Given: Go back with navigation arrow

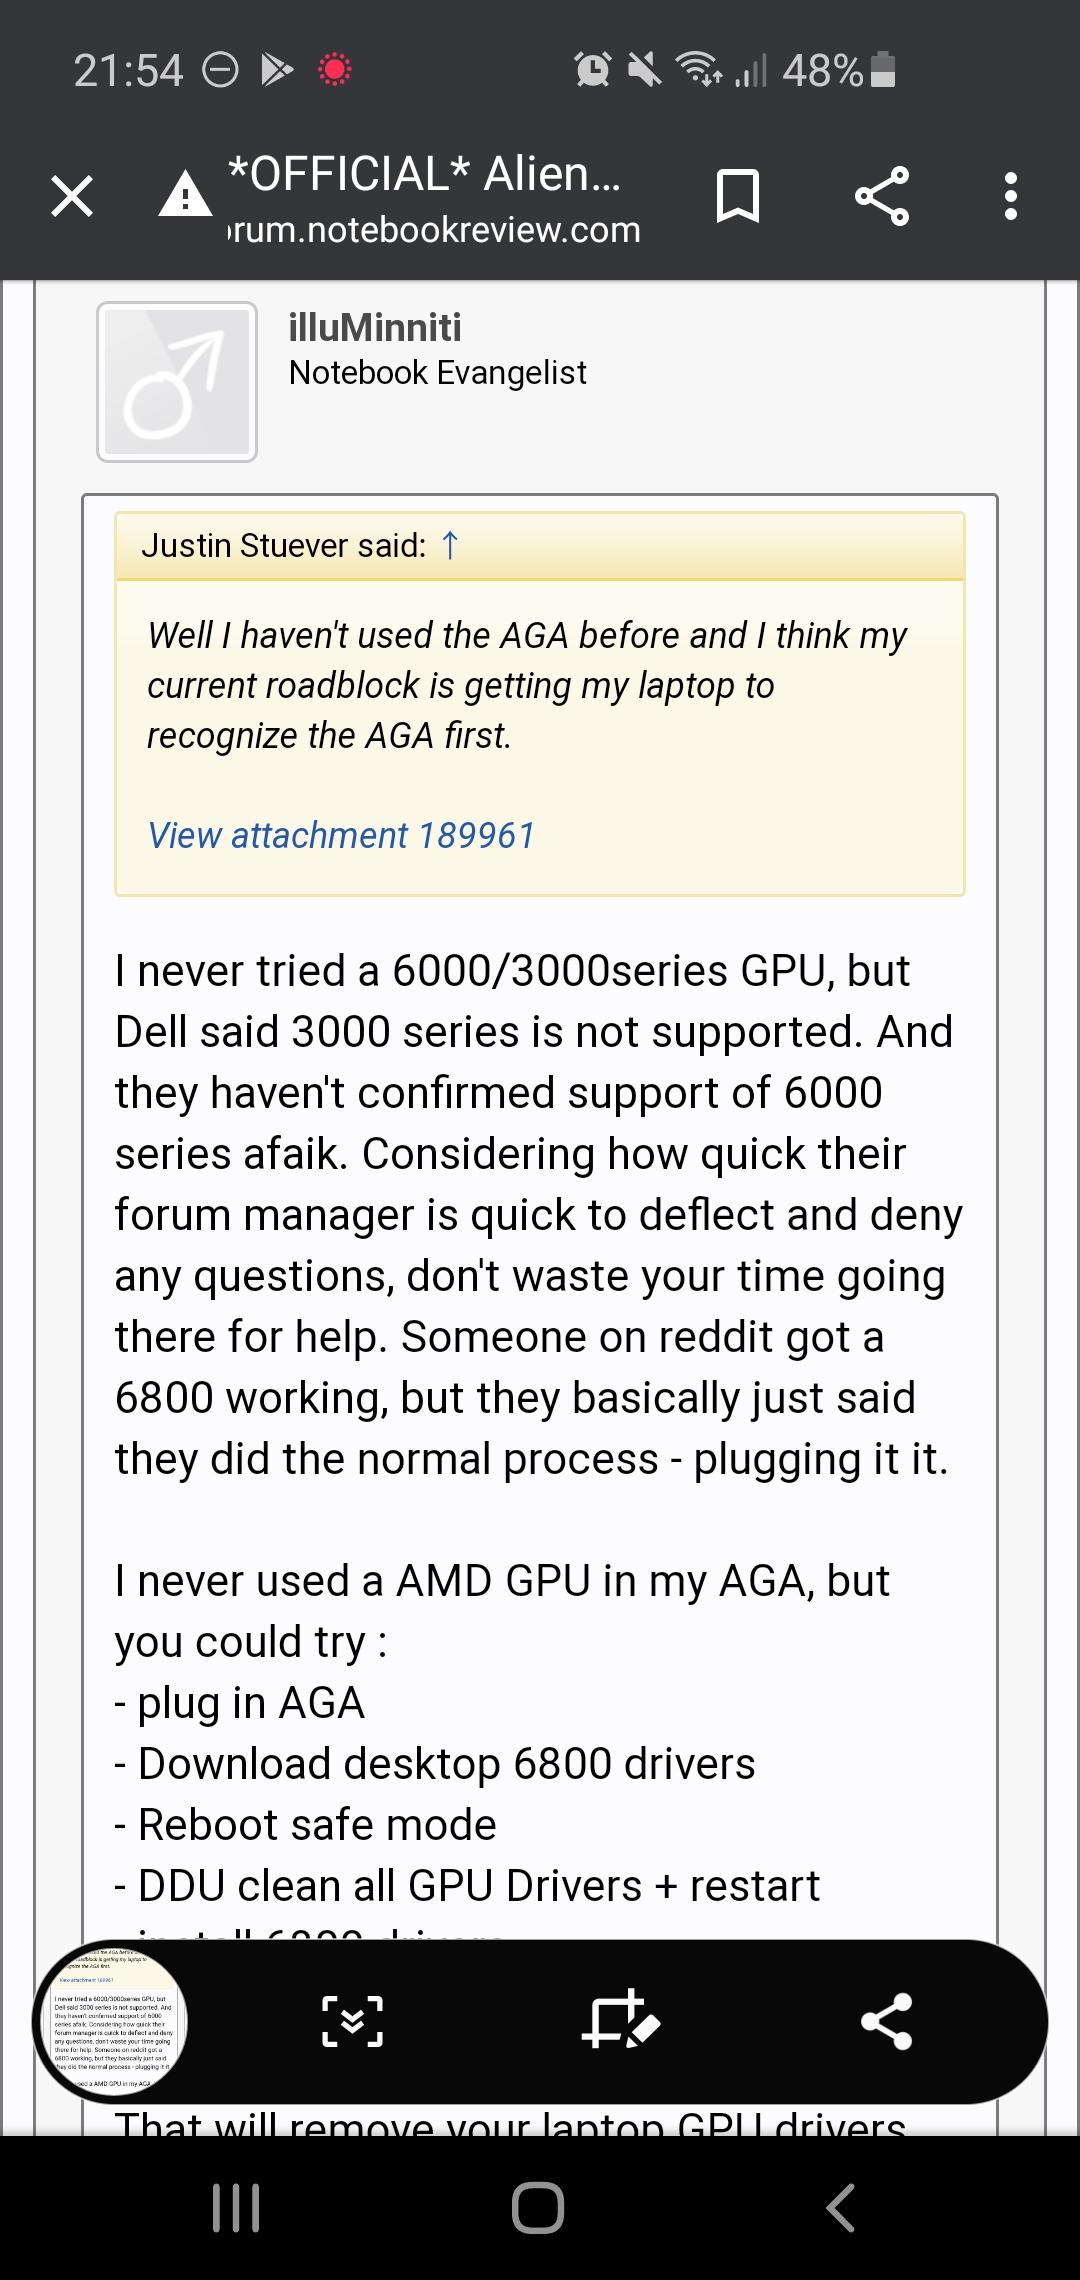Looking at the screenshot, I should click(x=841, y=2208).
